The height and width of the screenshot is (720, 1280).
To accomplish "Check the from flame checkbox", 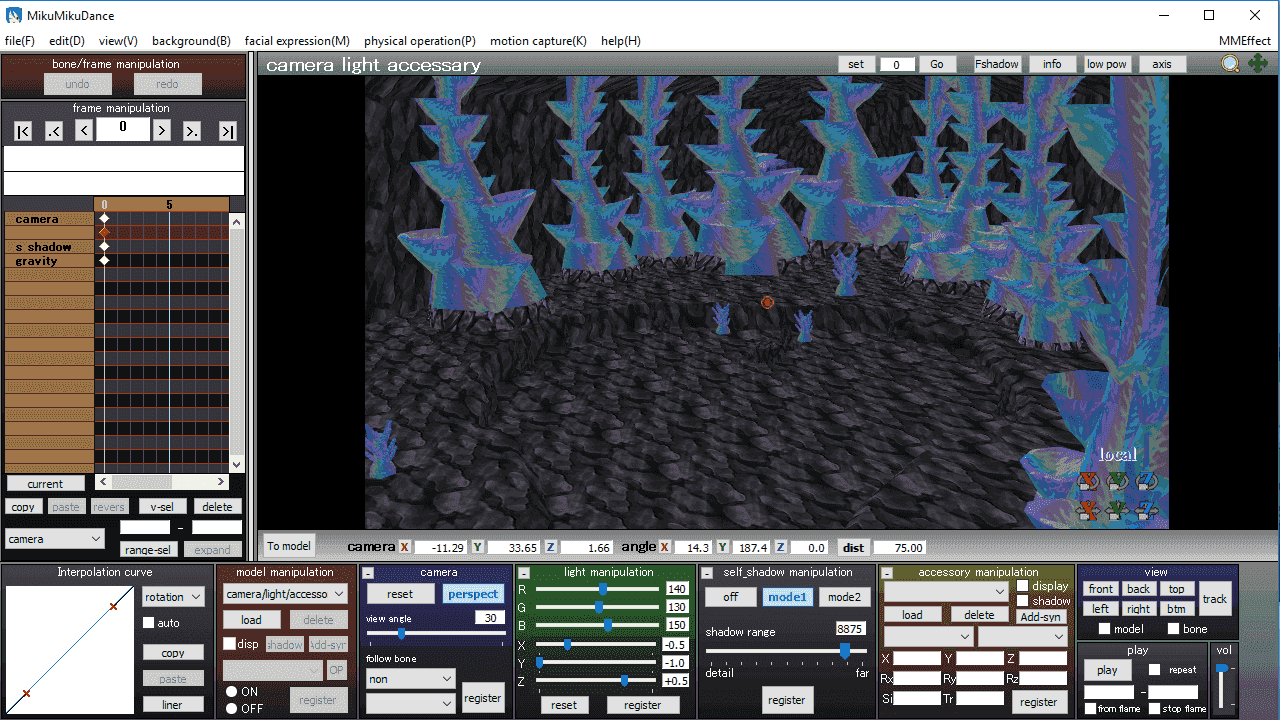I will pos(1091,709).
